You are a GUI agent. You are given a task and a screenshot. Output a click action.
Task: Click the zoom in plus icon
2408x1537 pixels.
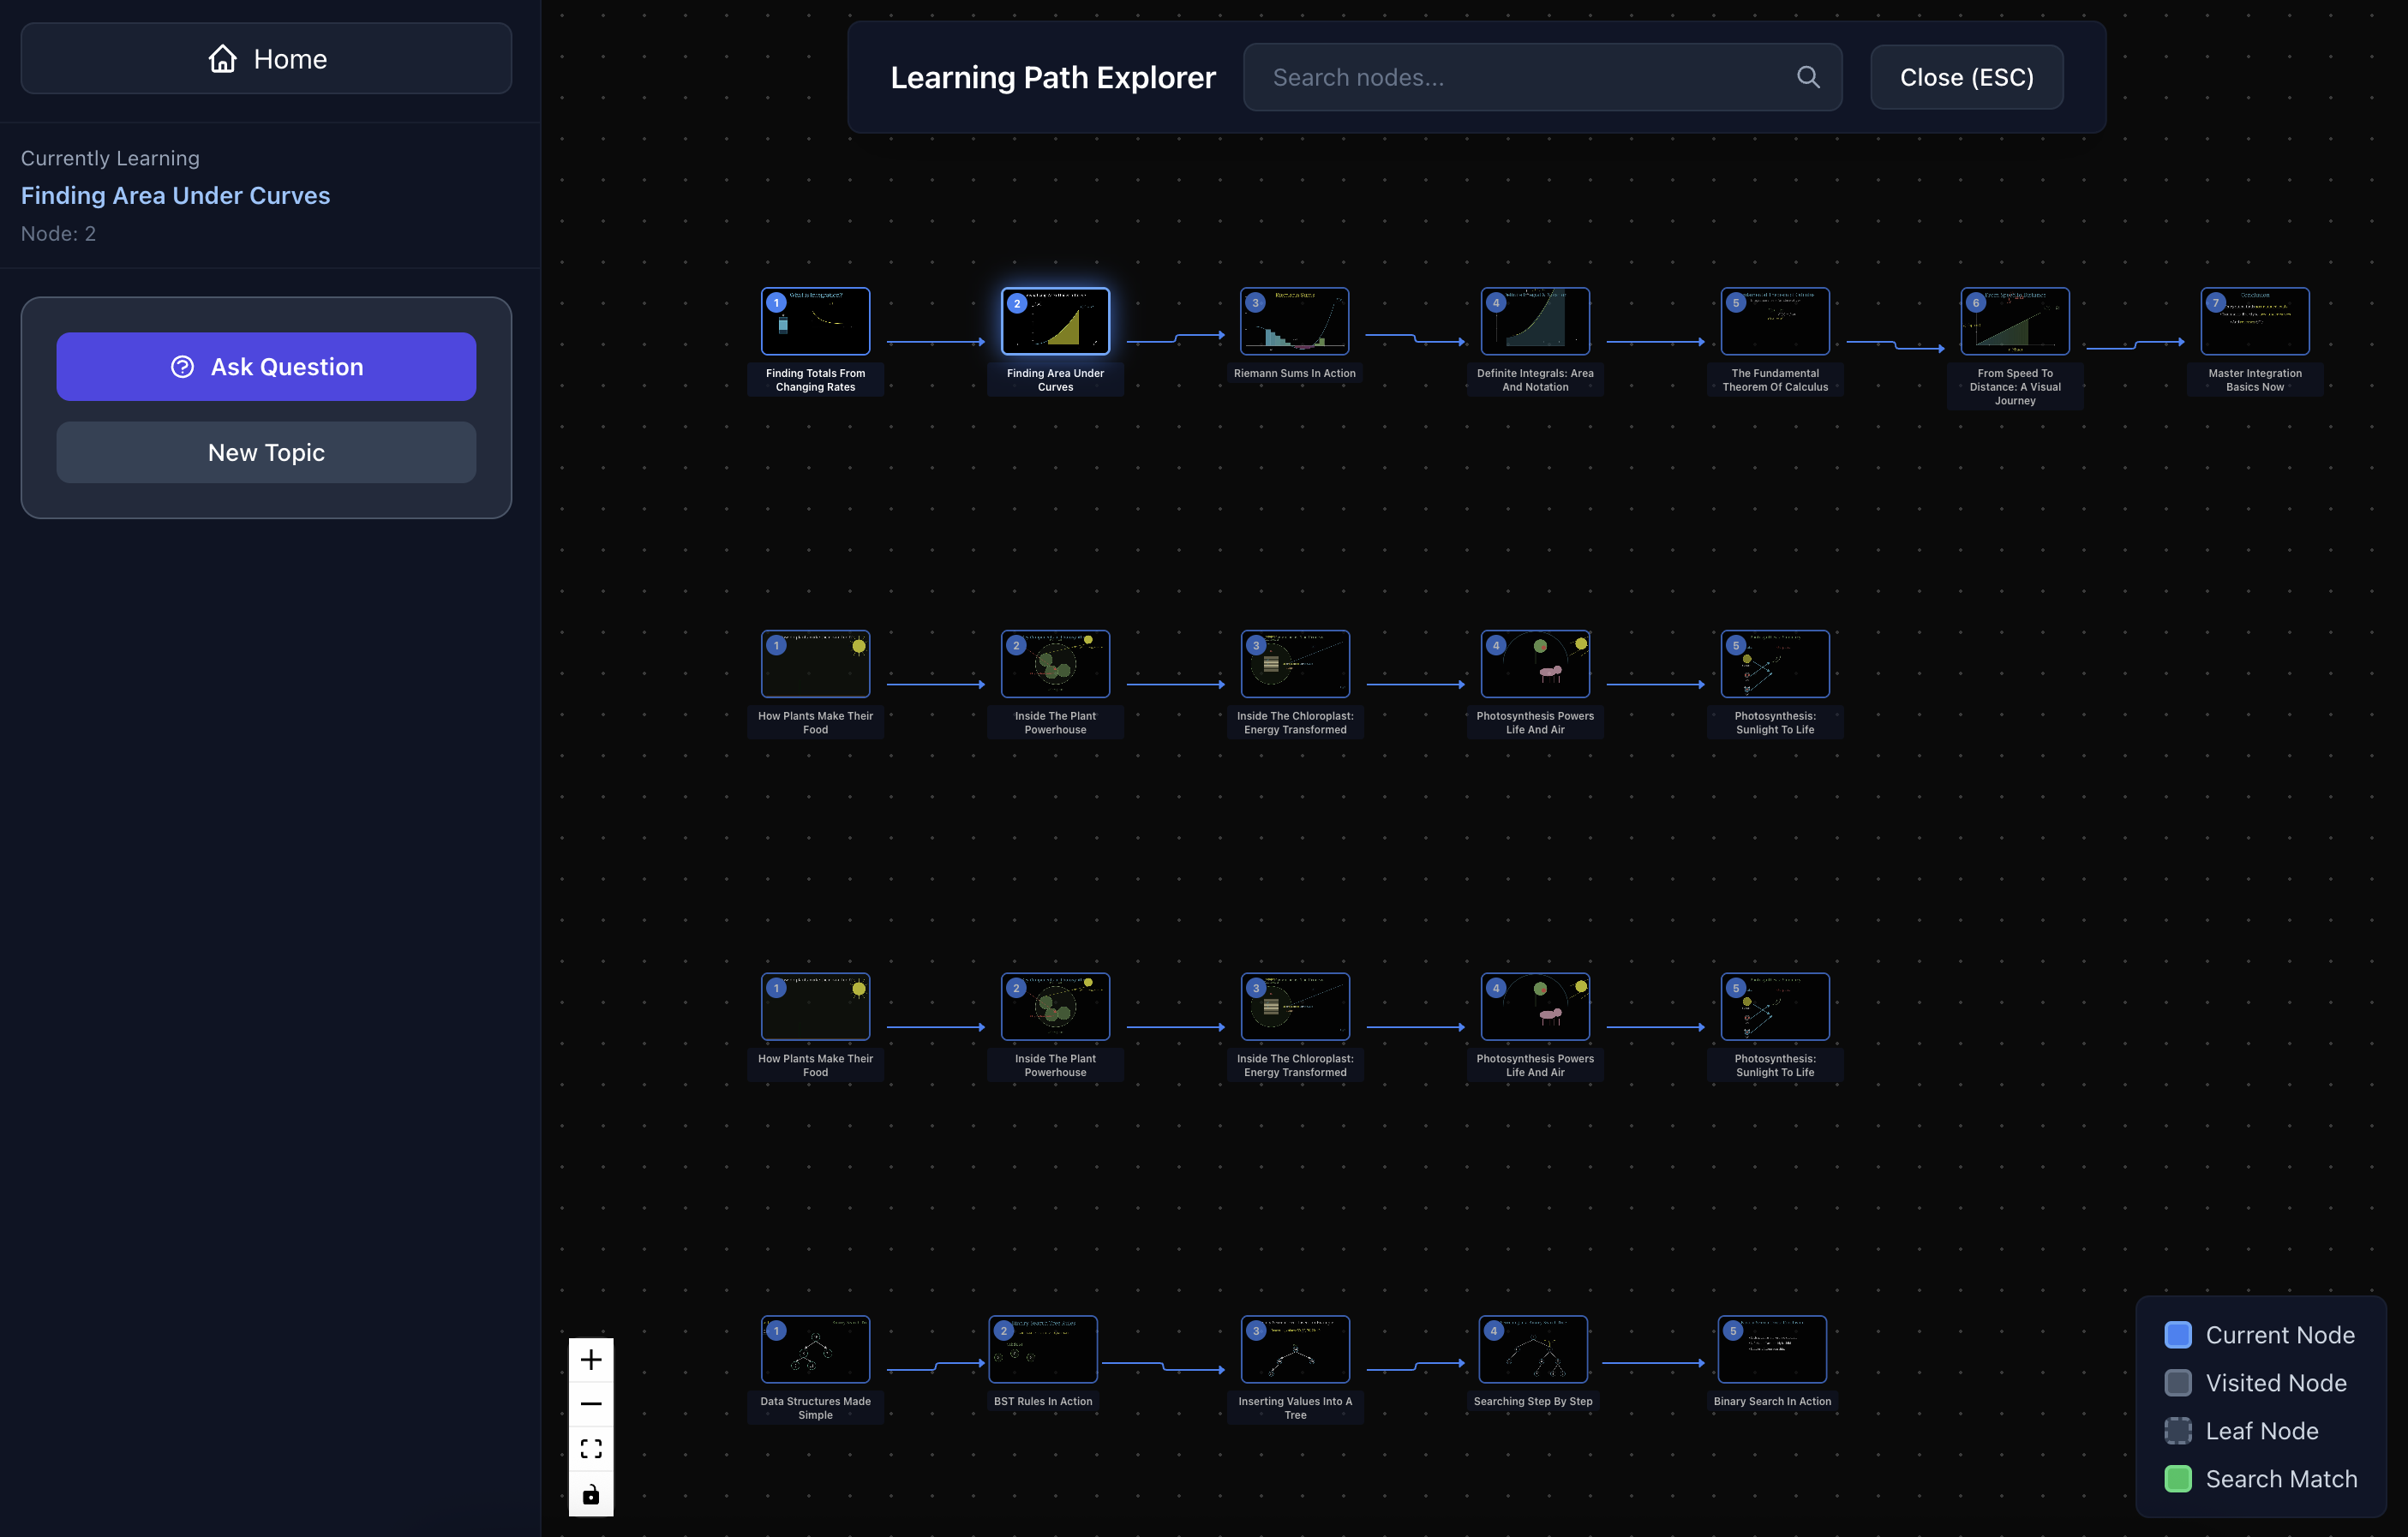[x=591, y=1360]
